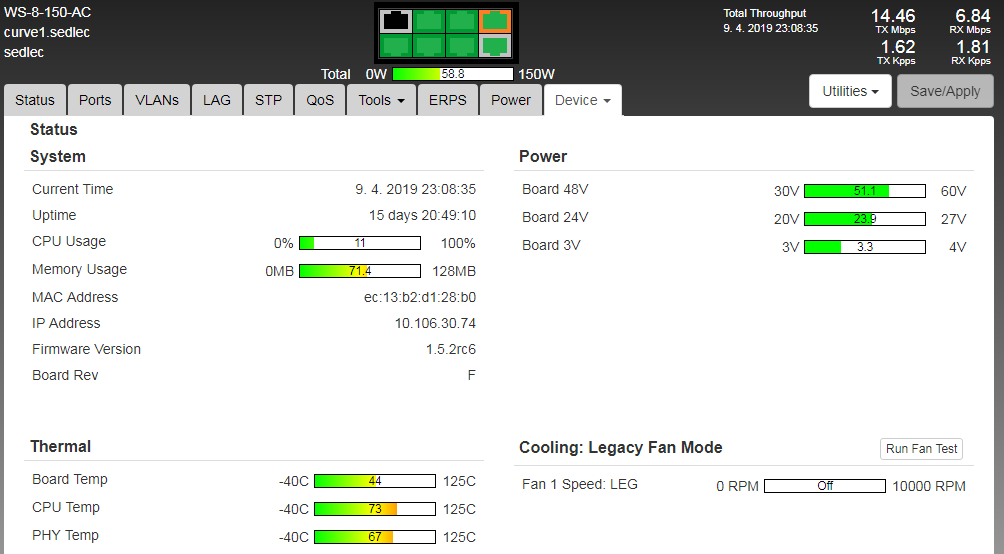Image resolution: width=1004 pixels, height=554 pixels.
Task: Click the third port in the top row
Action: pos(461,20)
